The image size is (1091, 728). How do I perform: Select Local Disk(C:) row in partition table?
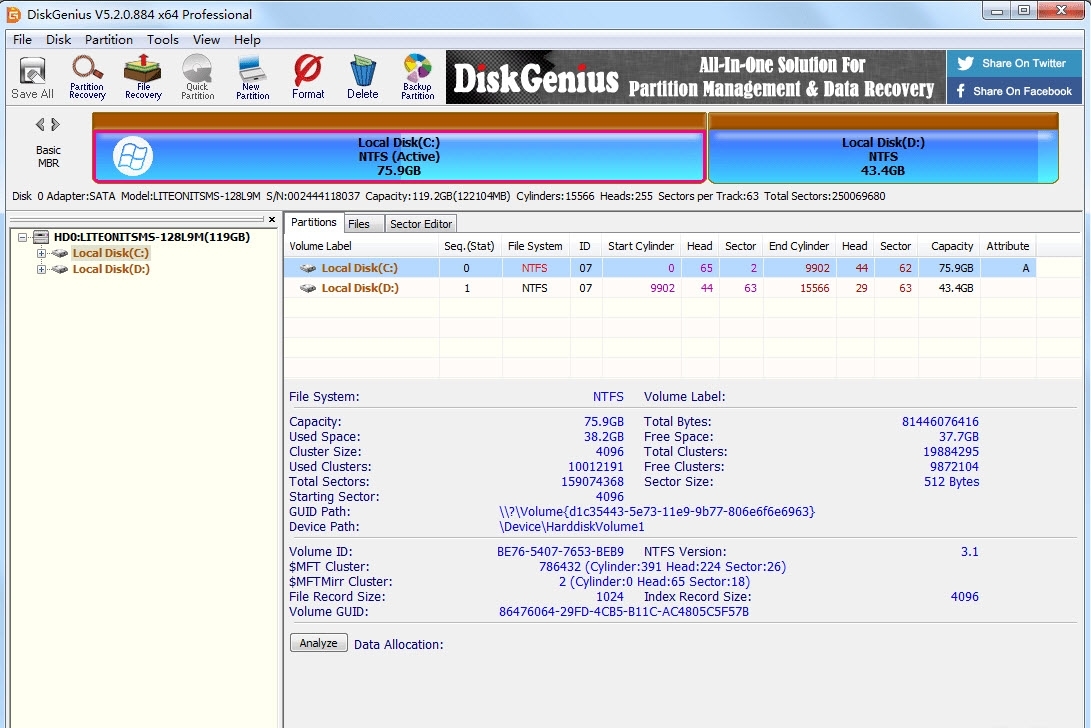coord(660,268)
